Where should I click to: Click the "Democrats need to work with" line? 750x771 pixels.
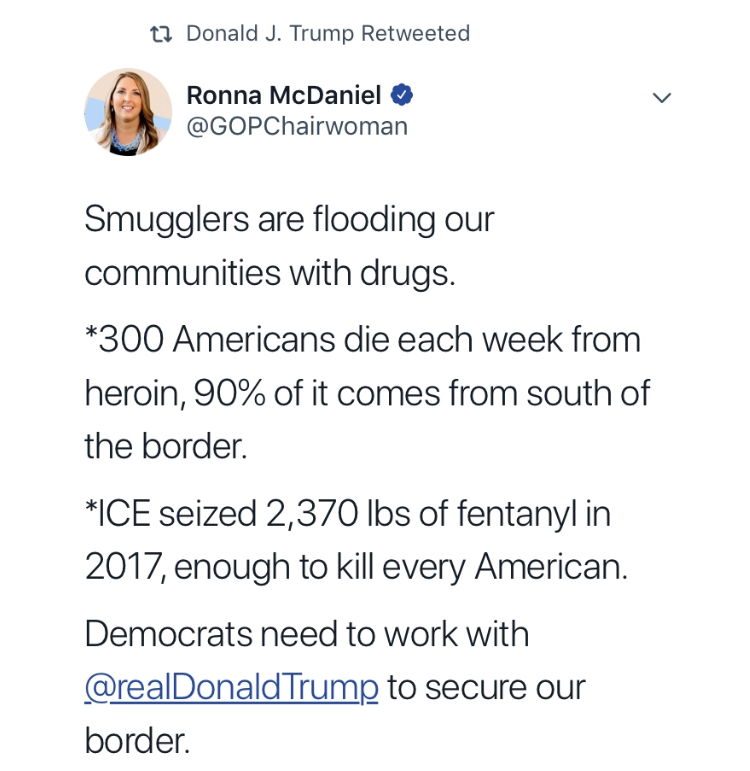[x=306, y=634]
